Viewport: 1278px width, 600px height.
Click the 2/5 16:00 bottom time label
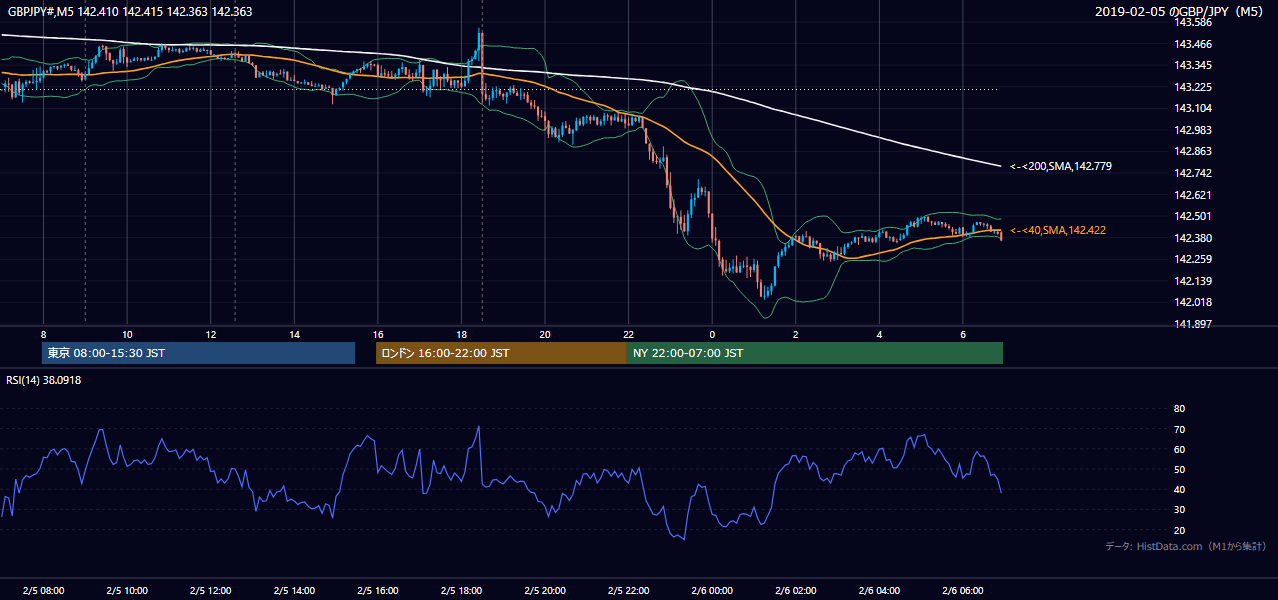coord(377,590)
